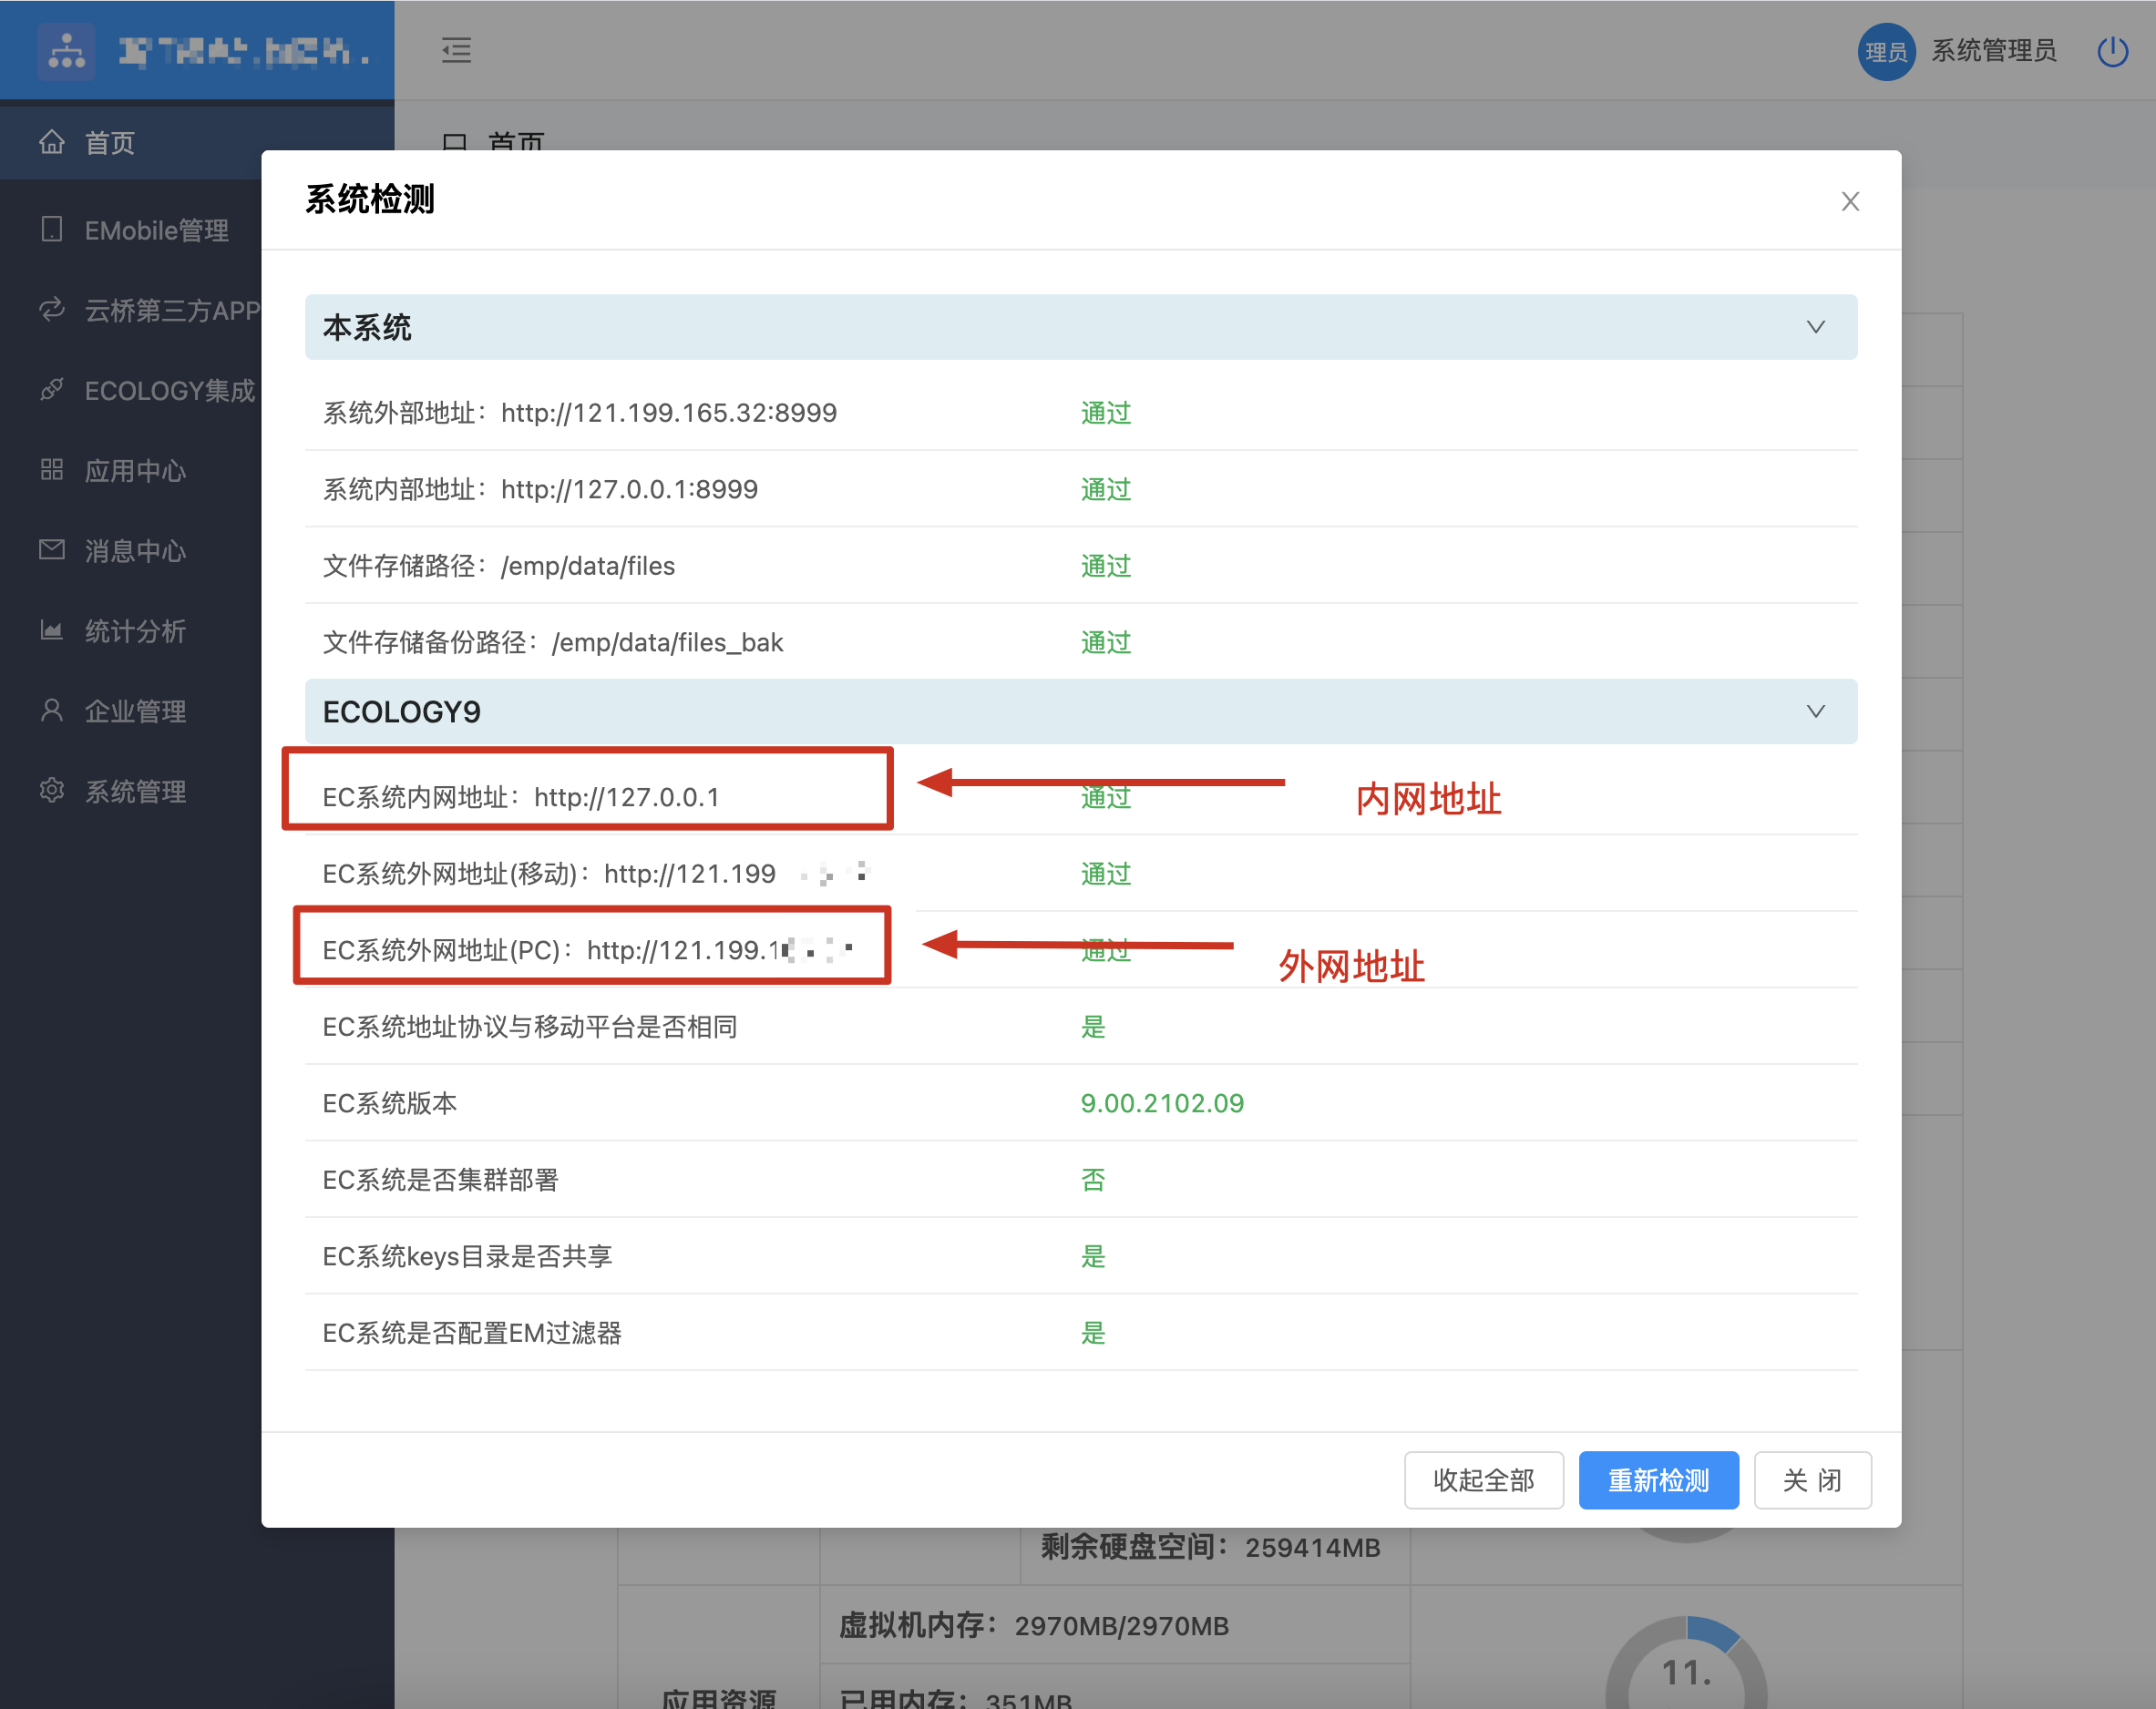
Task: Open the 系统管理员 user menu
Action: click(x=1993, y=51)
